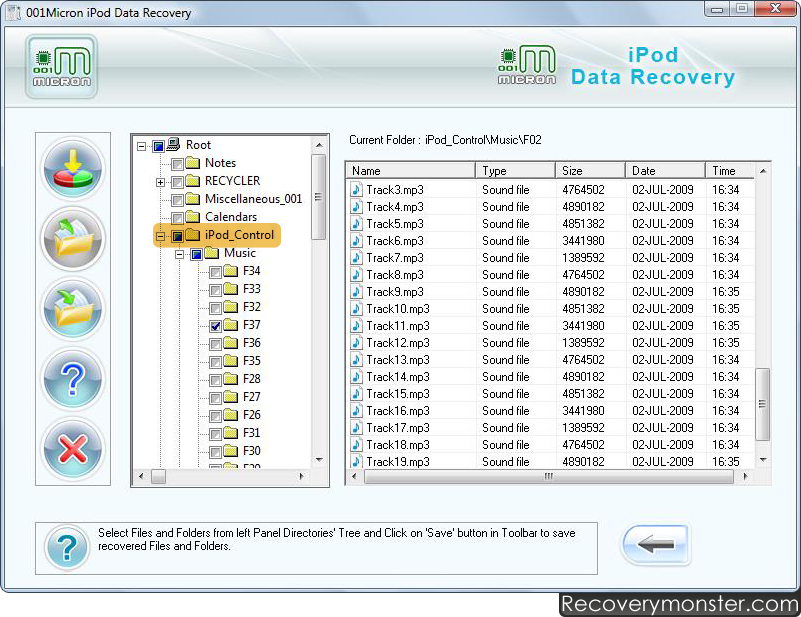Click the music note icon beside Track12.mp3

[x=356, y=343]
